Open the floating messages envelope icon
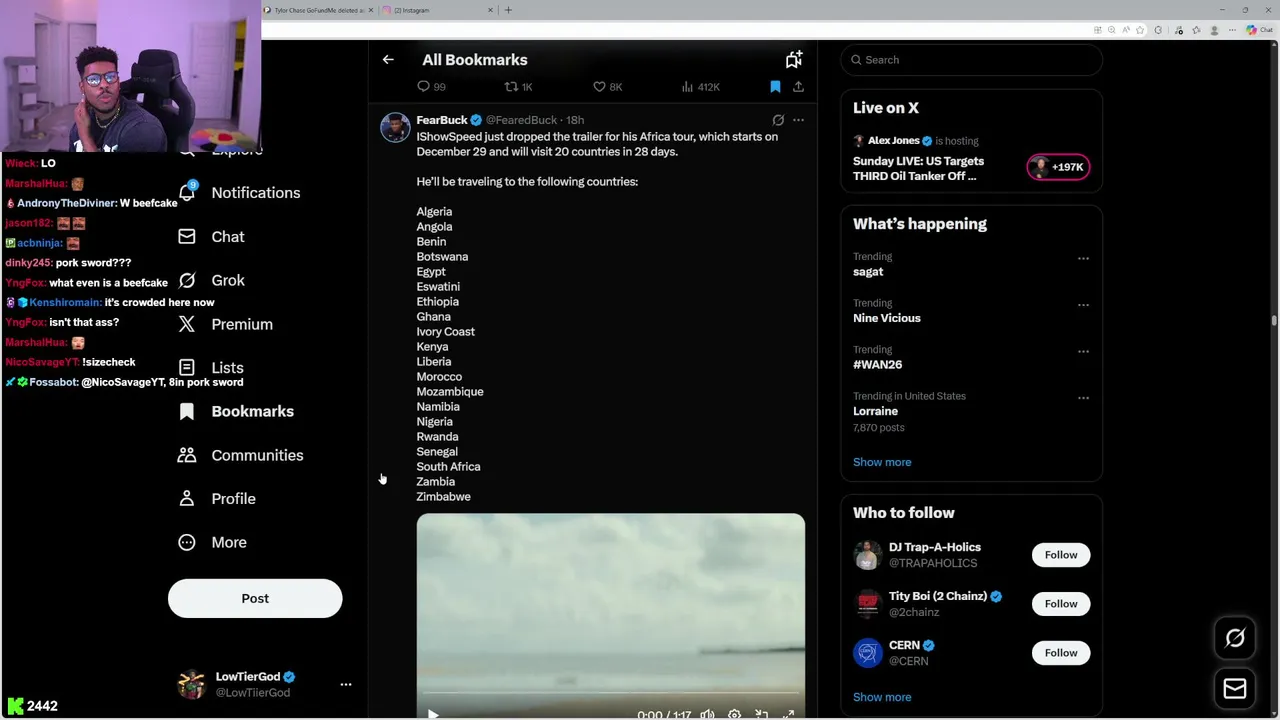This screenshot has height=720, width=1280. click(x=1235, y=688)
